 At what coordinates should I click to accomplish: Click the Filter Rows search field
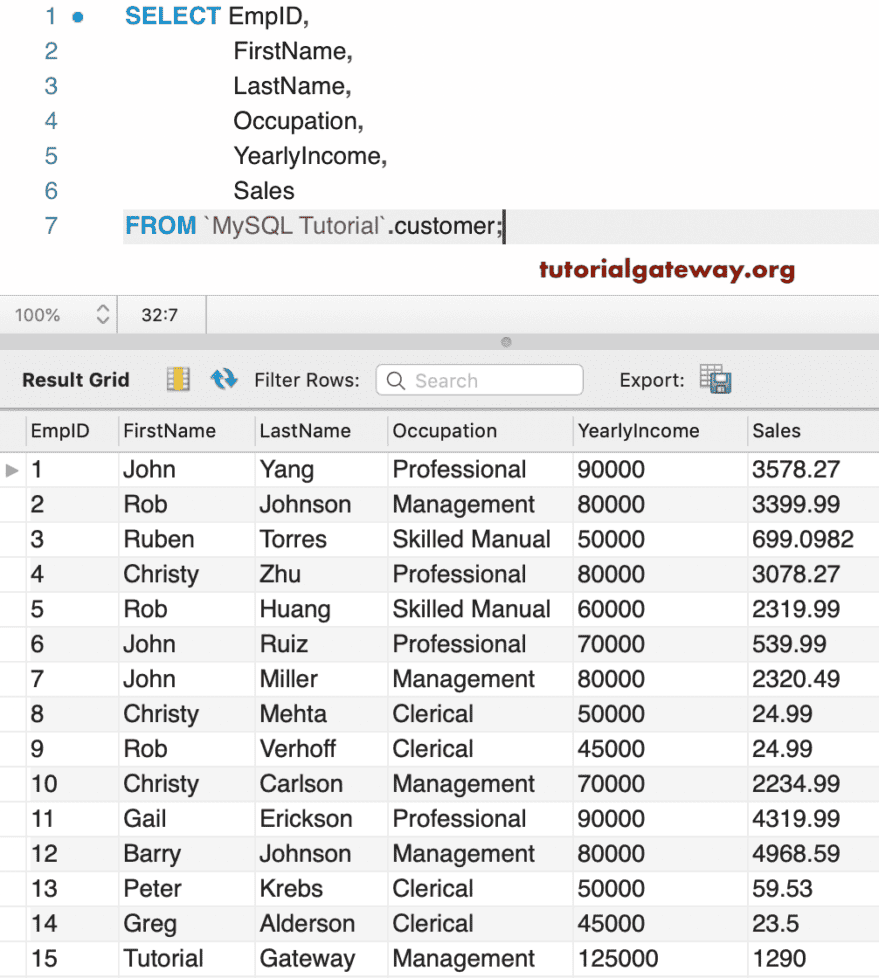point(479,380)
